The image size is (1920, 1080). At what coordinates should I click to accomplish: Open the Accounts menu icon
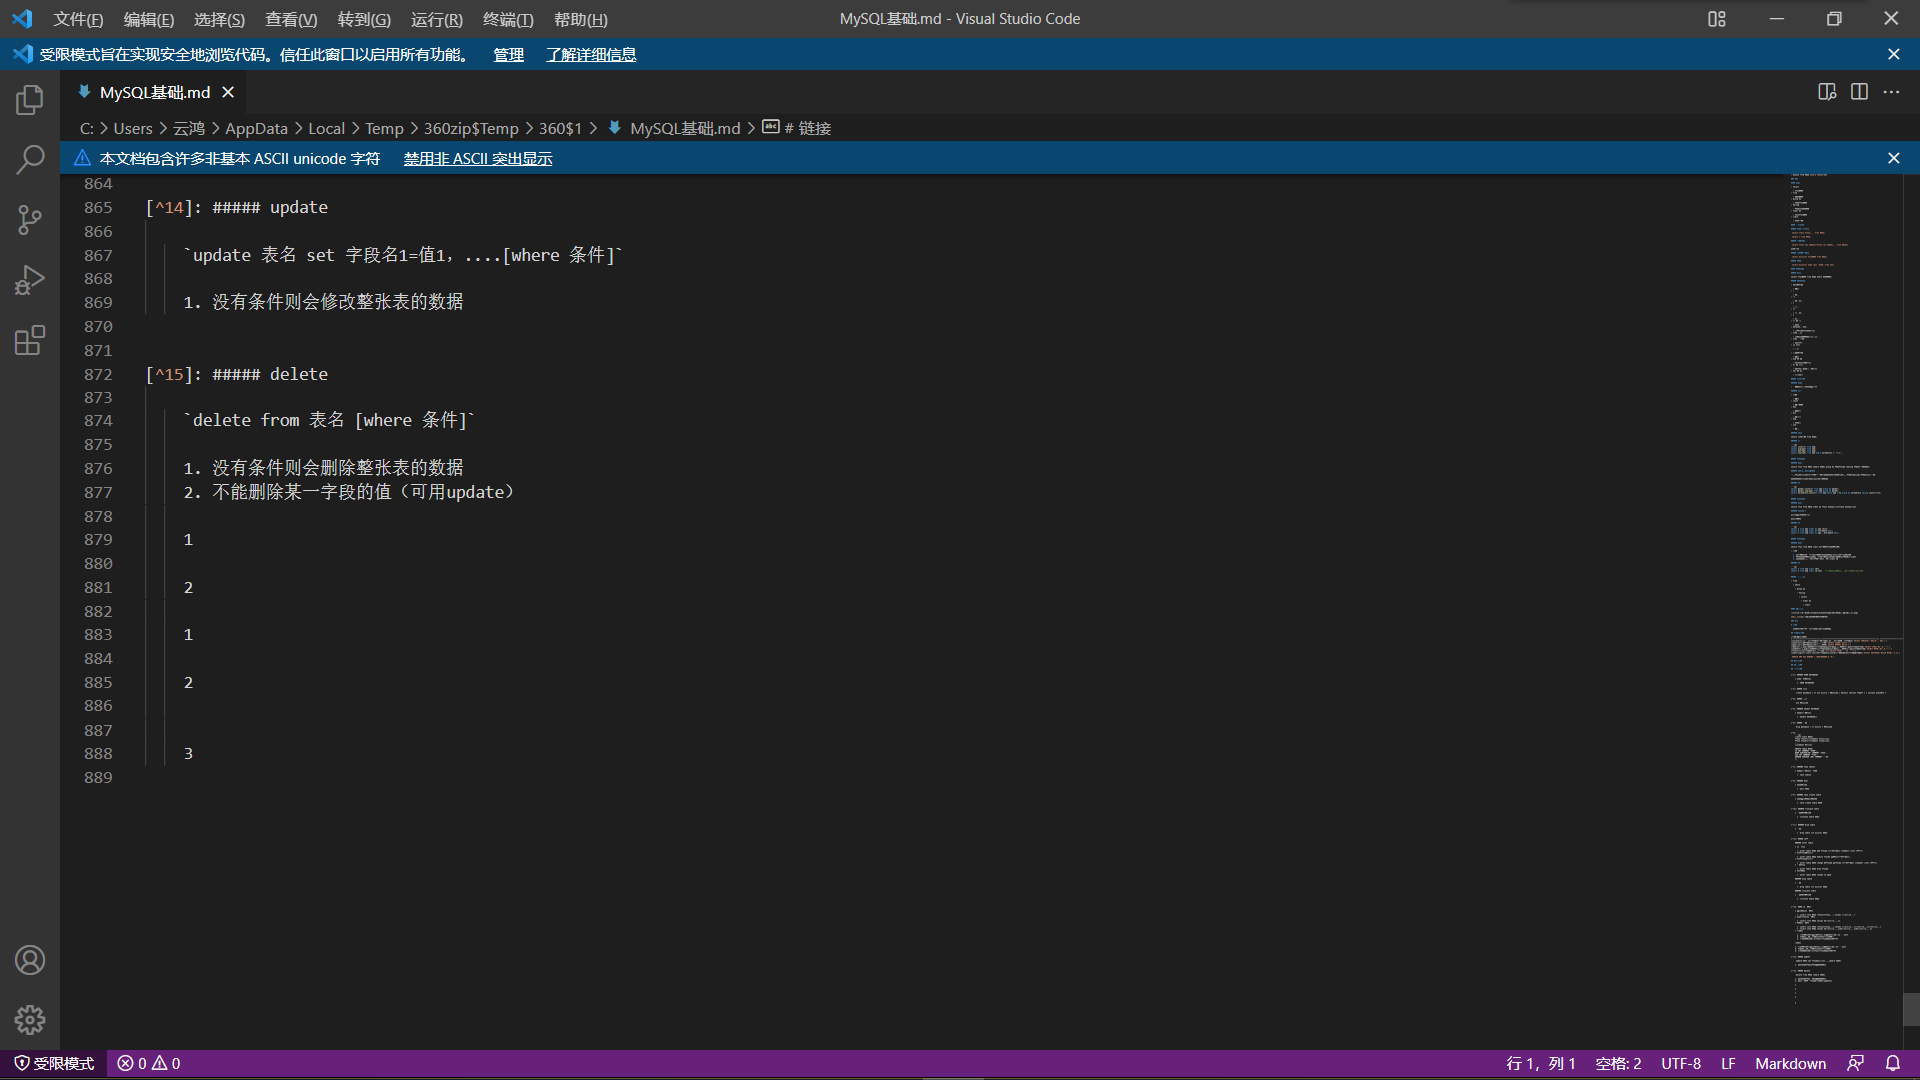[30, 960]
